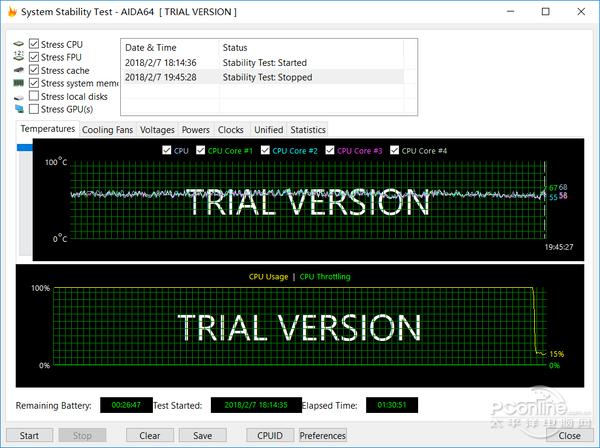Click the blue vertical slider left of temperature graph
The height and width of the screenshot is (448, 600).
24,147
